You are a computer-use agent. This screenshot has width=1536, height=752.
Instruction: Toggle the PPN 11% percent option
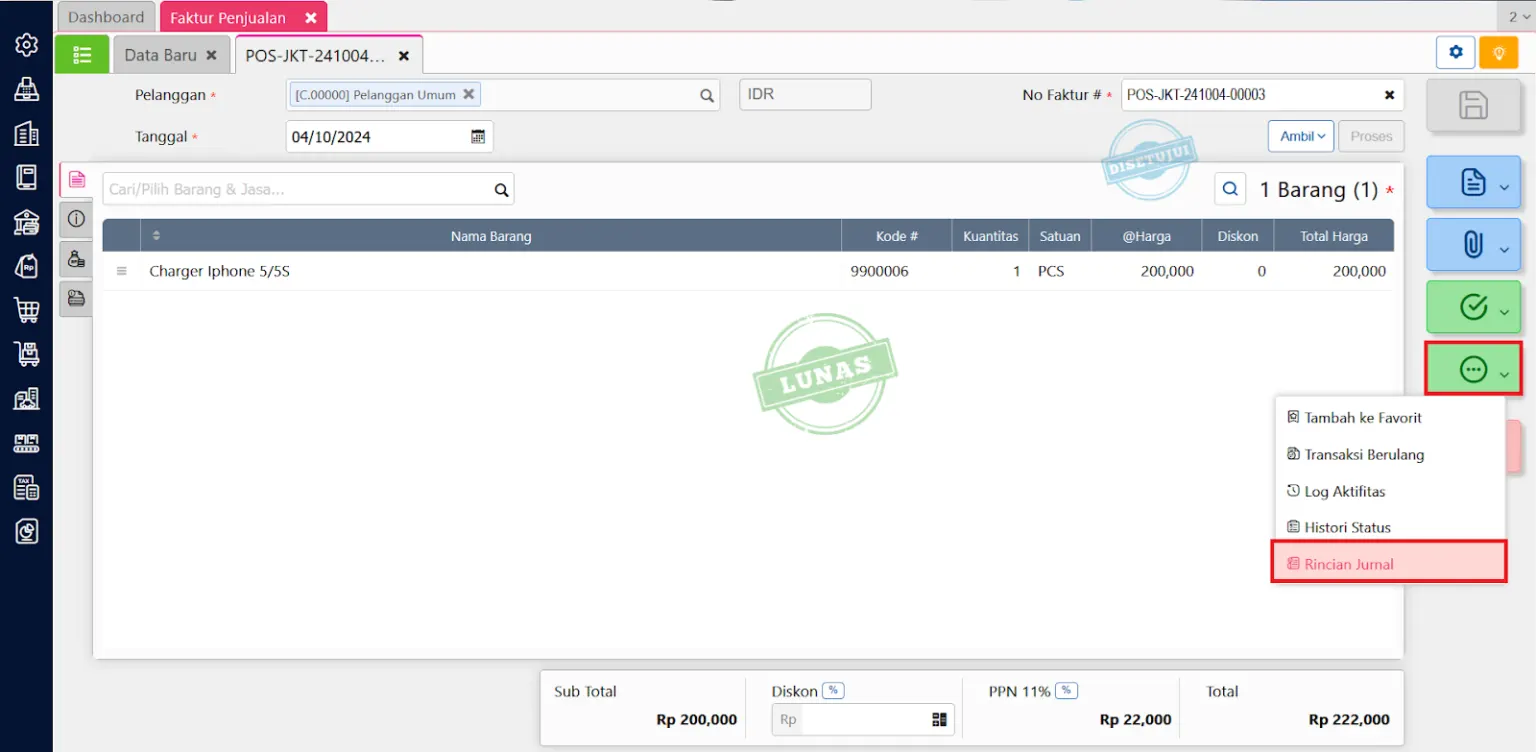click(x=1066, y=691)
